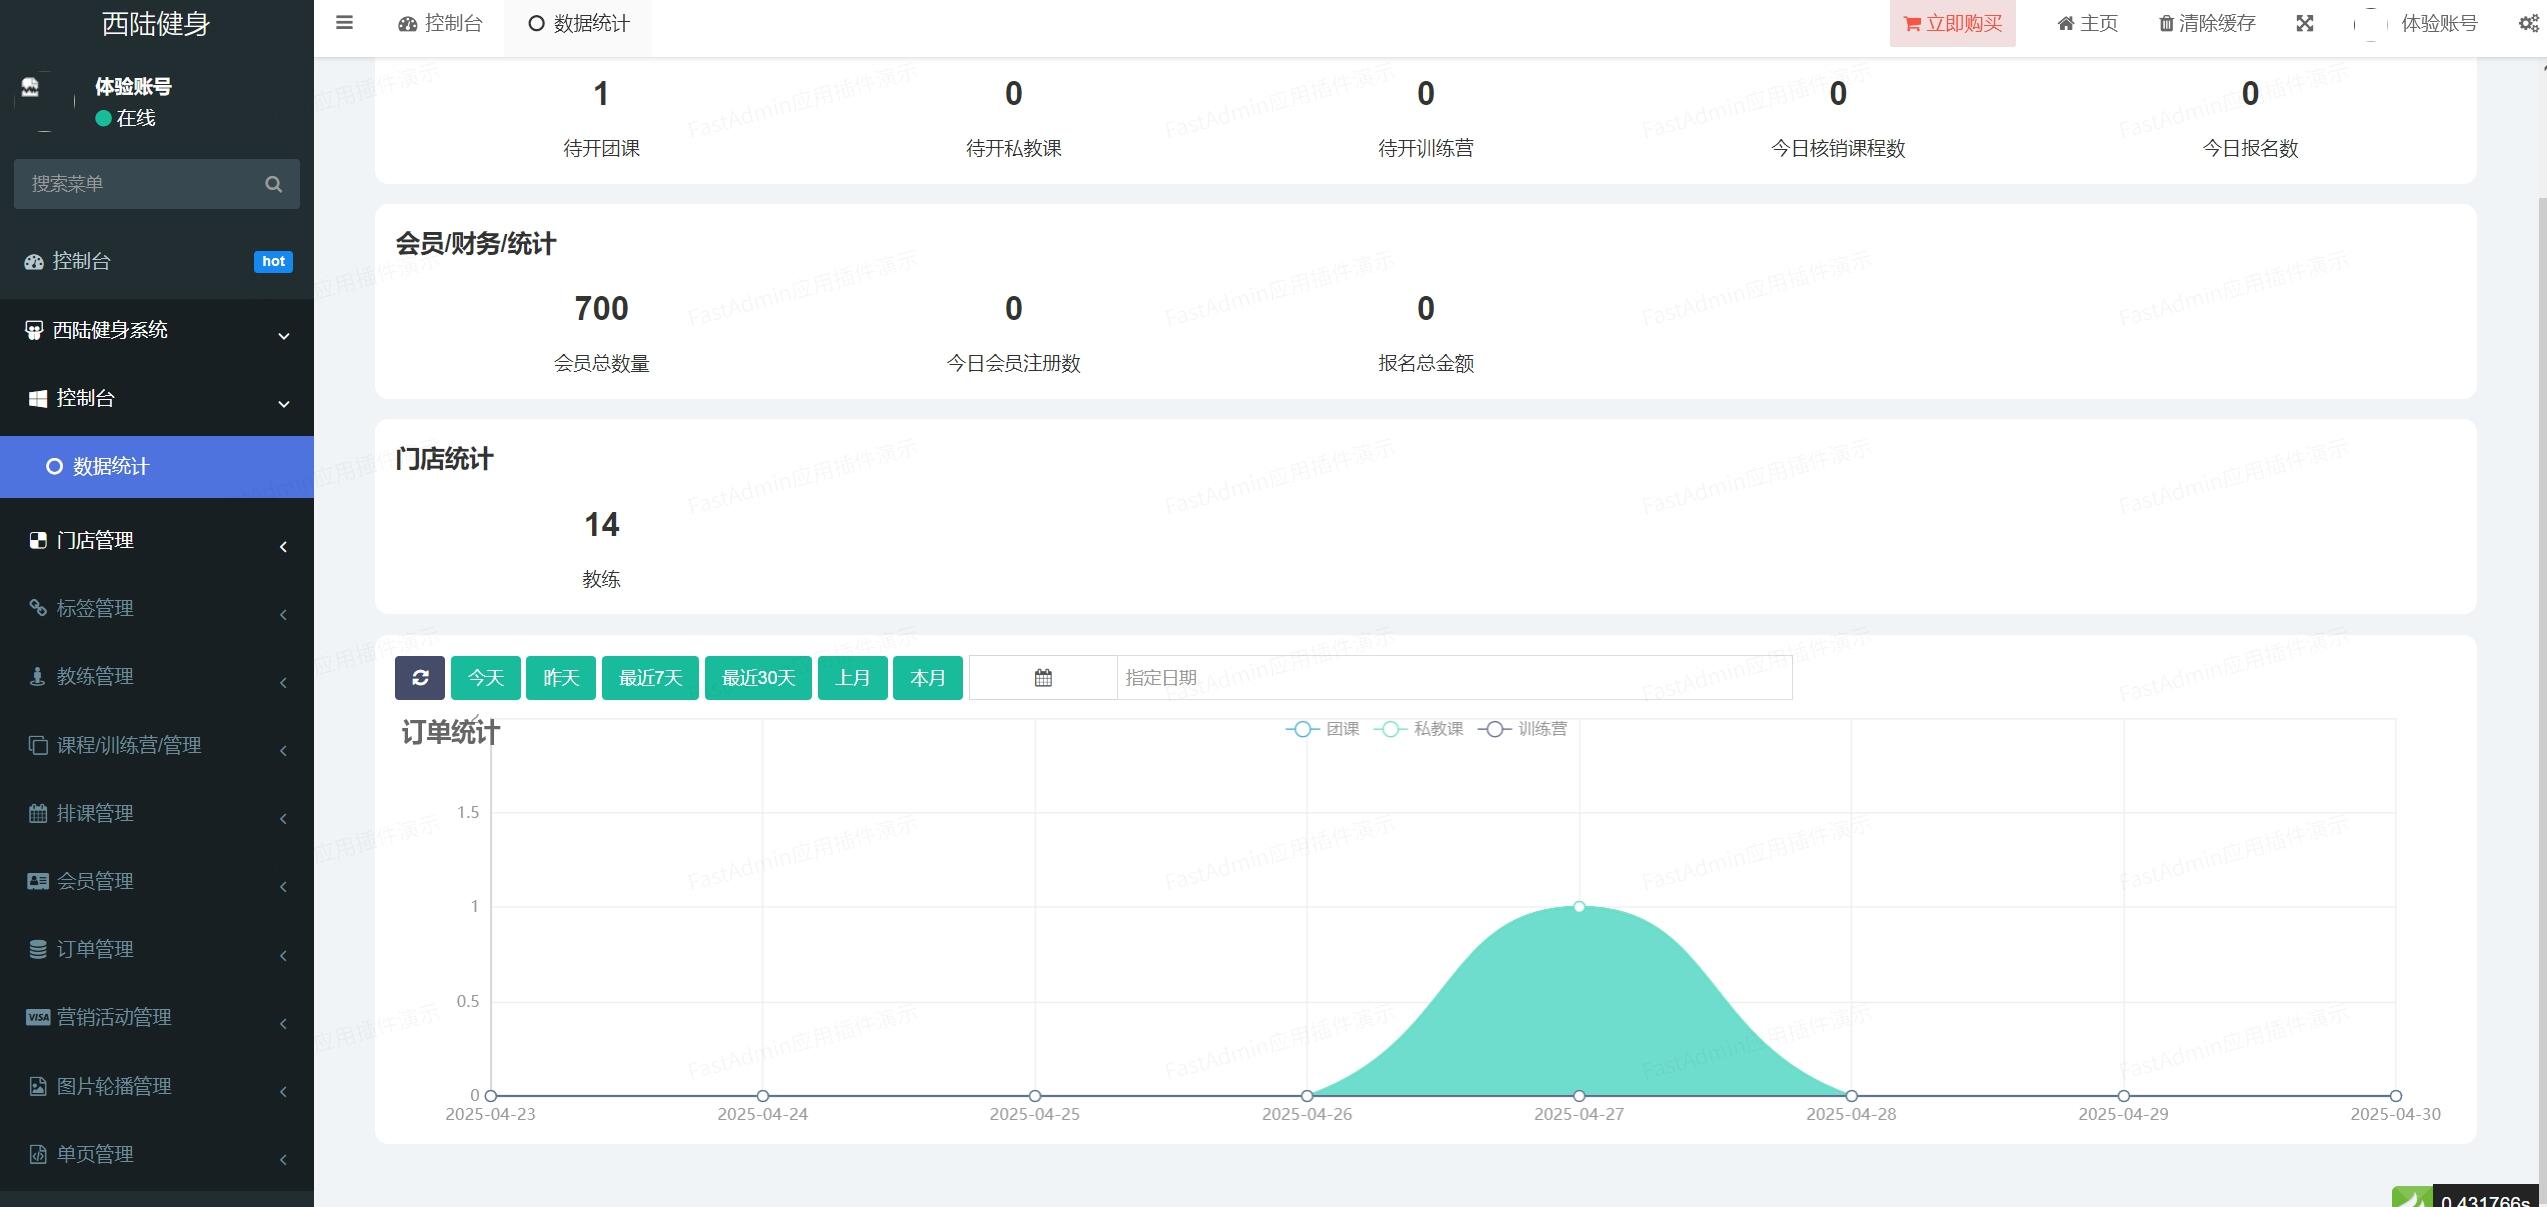Toggle 训练营 series in chart legend
Screen dimensions: 2547x1207
[1523, 729]
